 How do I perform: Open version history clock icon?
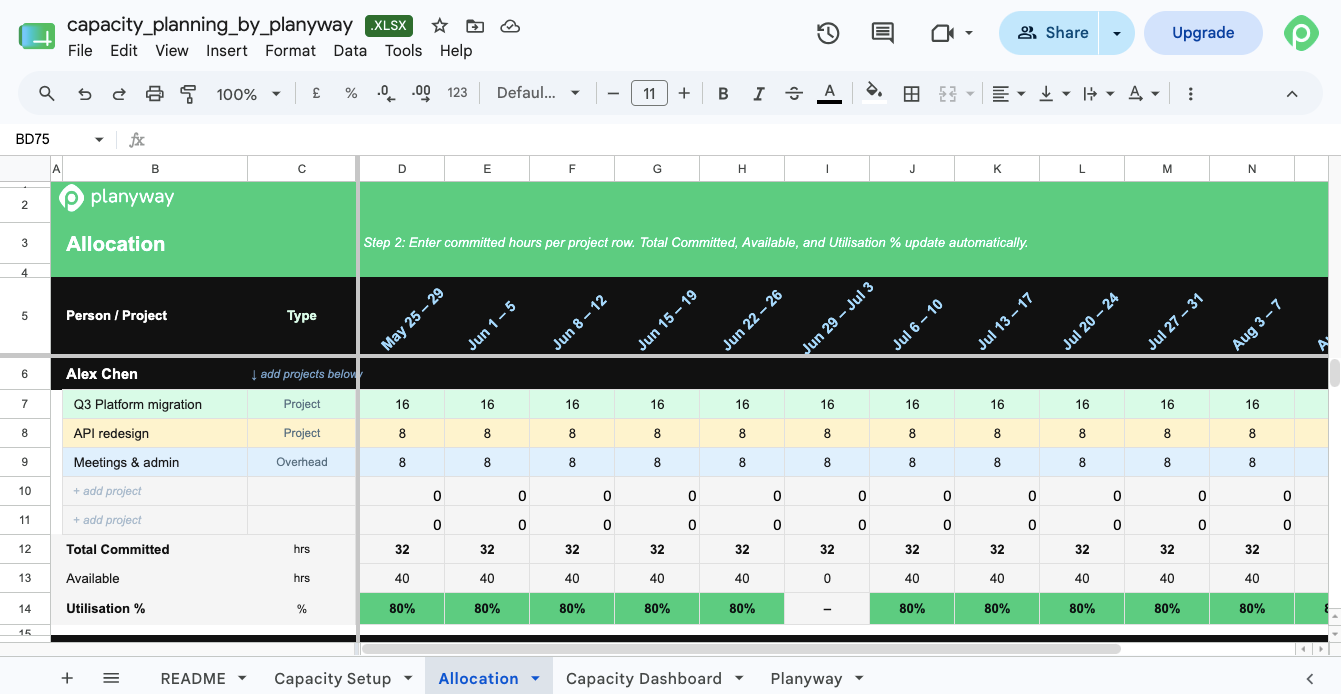click(828, 33)
